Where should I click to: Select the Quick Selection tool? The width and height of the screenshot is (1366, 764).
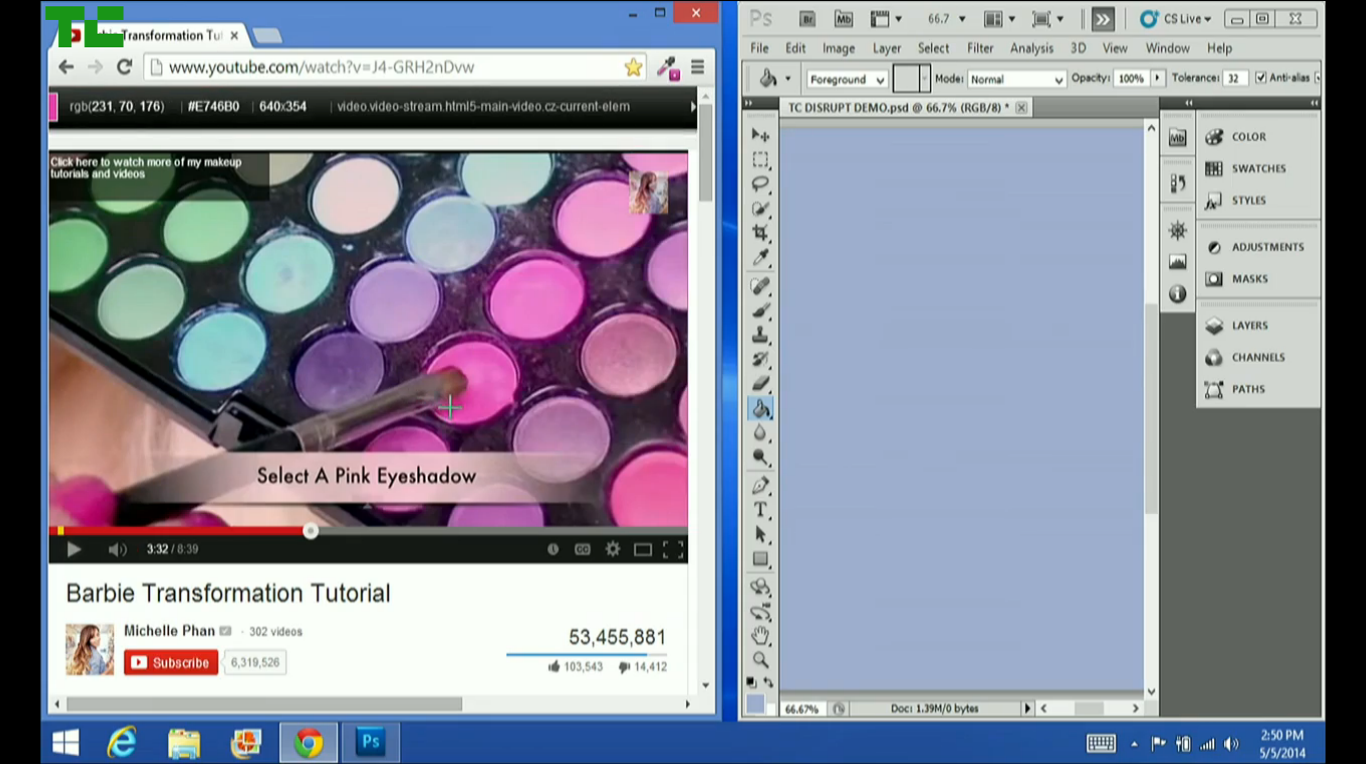[x=761, y=209]
